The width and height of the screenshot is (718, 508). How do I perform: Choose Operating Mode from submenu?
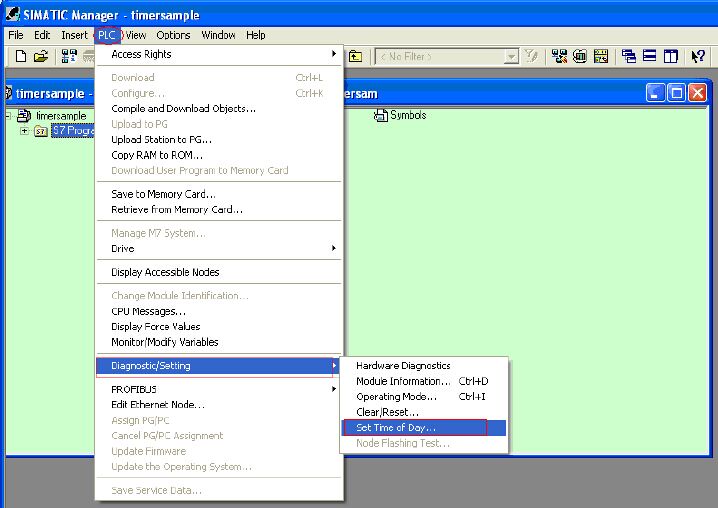pos(424,397)
